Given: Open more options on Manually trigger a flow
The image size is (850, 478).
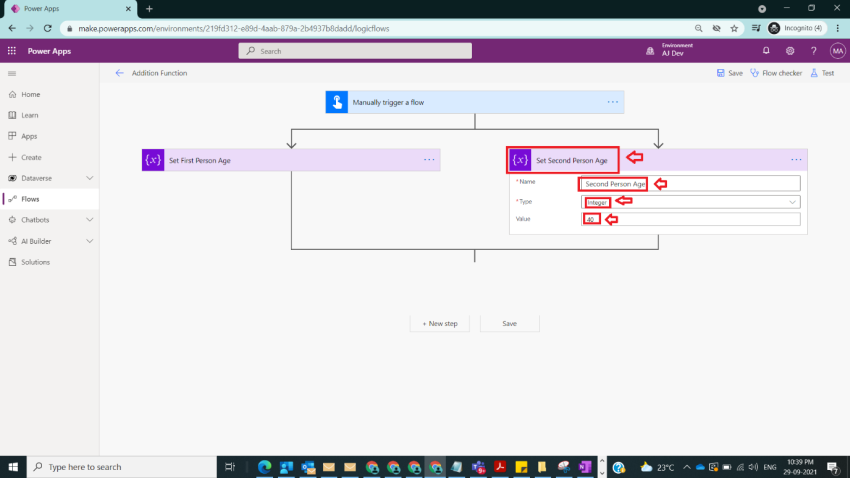Looking at the screenshot, I should tap(613, 102).
